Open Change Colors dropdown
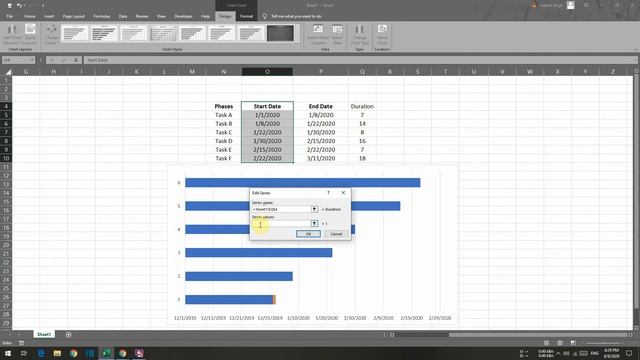This screenshot has height=360, width=640. coord(52,35)
